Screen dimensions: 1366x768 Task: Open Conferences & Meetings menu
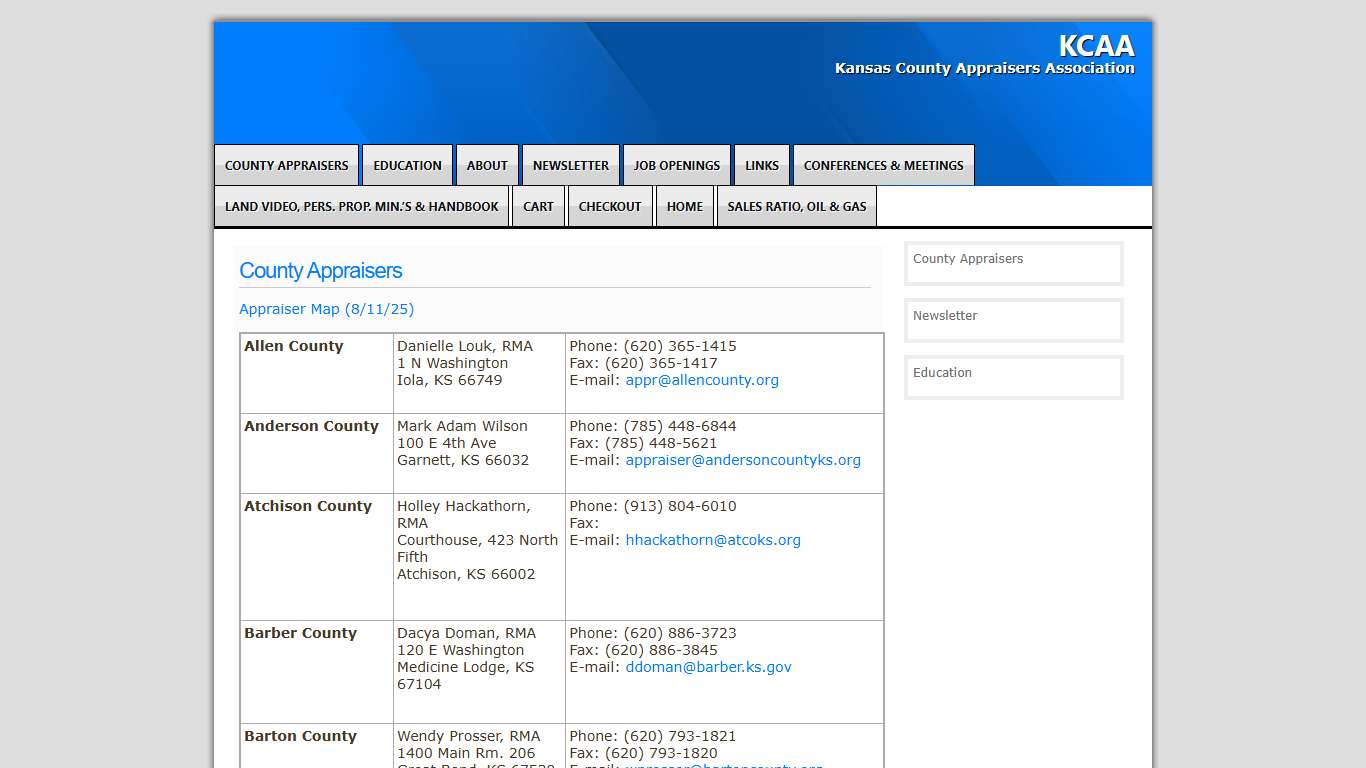click(883, 166)
